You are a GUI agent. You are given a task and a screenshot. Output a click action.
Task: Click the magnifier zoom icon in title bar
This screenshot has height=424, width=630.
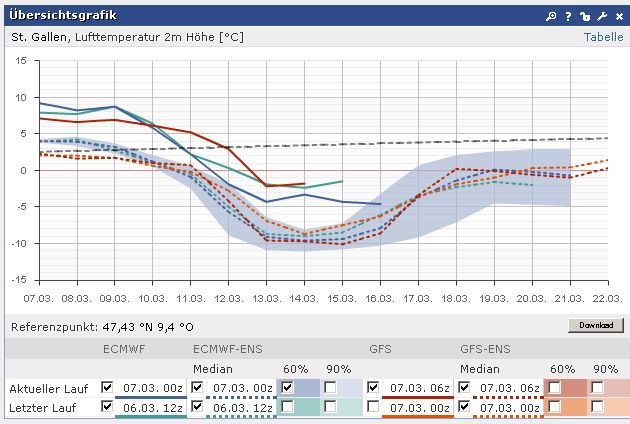(x=550, y=17)
